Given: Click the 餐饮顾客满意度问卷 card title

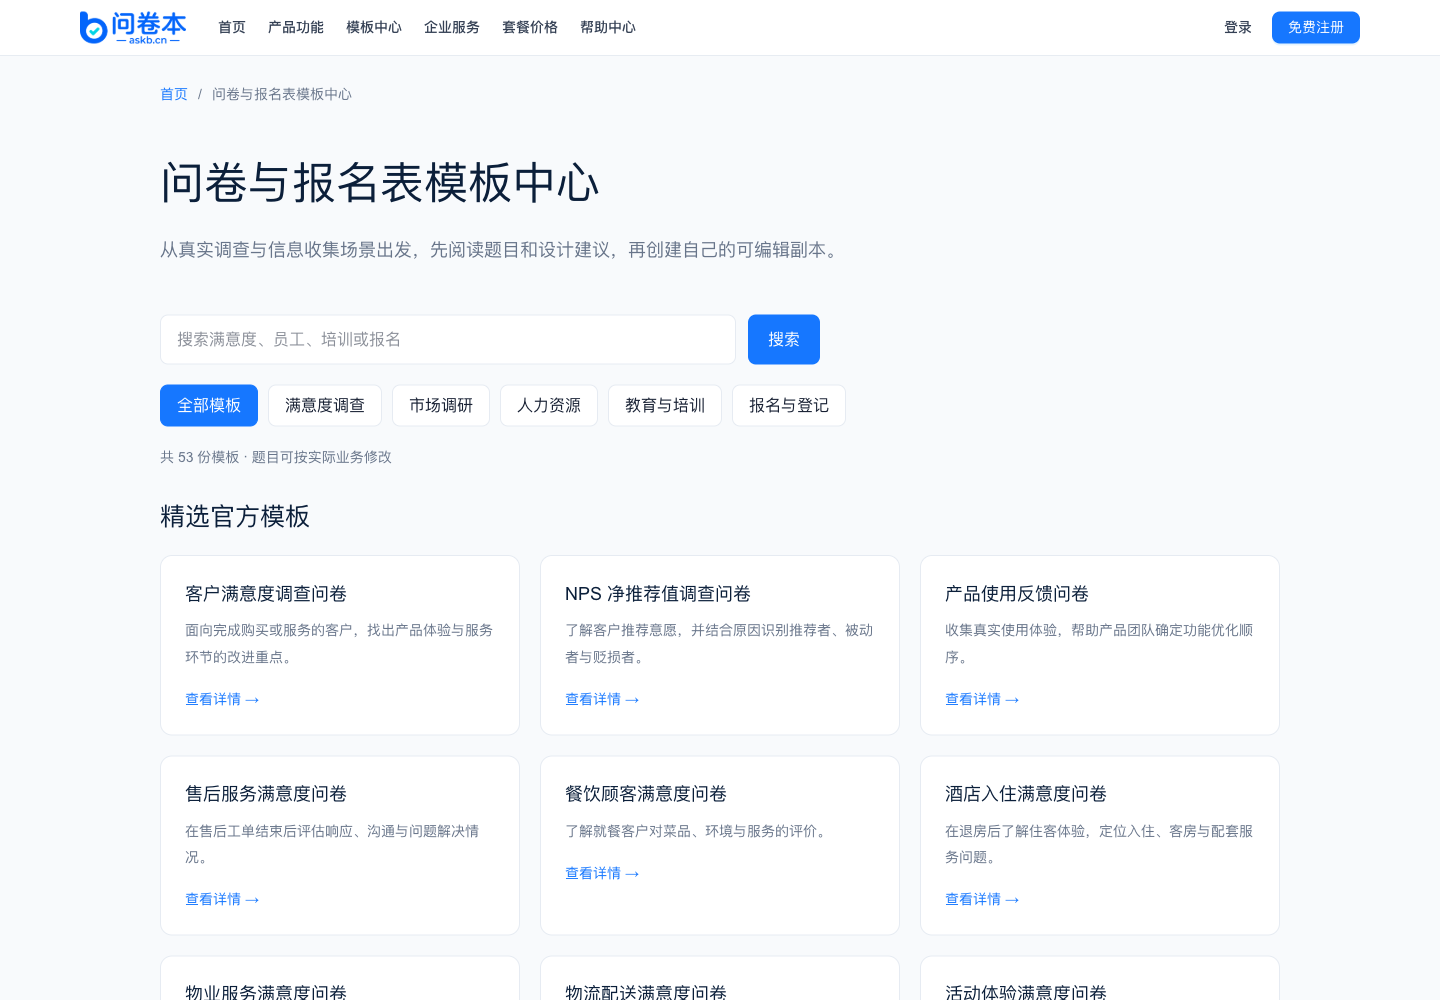Looking at the screenshot, I should click(x=646, y=794).
